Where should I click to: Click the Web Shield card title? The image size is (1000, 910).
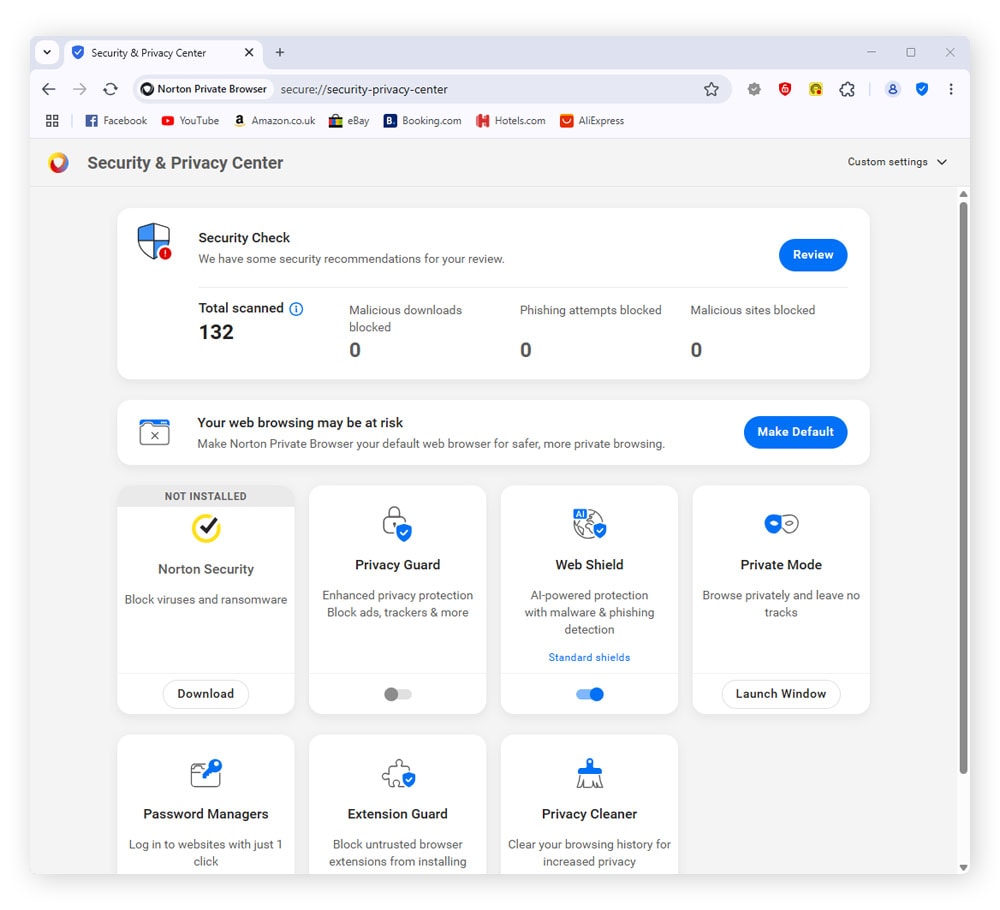tap(589, 565)
